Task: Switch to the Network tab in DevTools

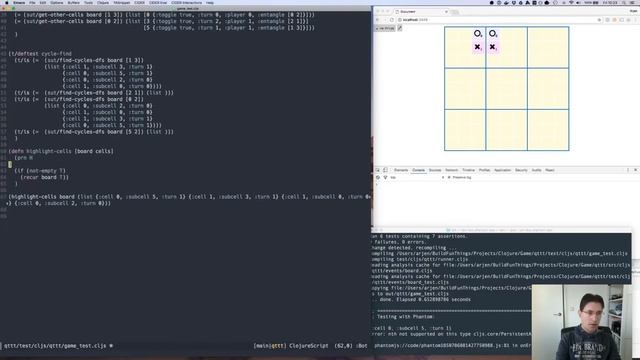Action: 451,170
